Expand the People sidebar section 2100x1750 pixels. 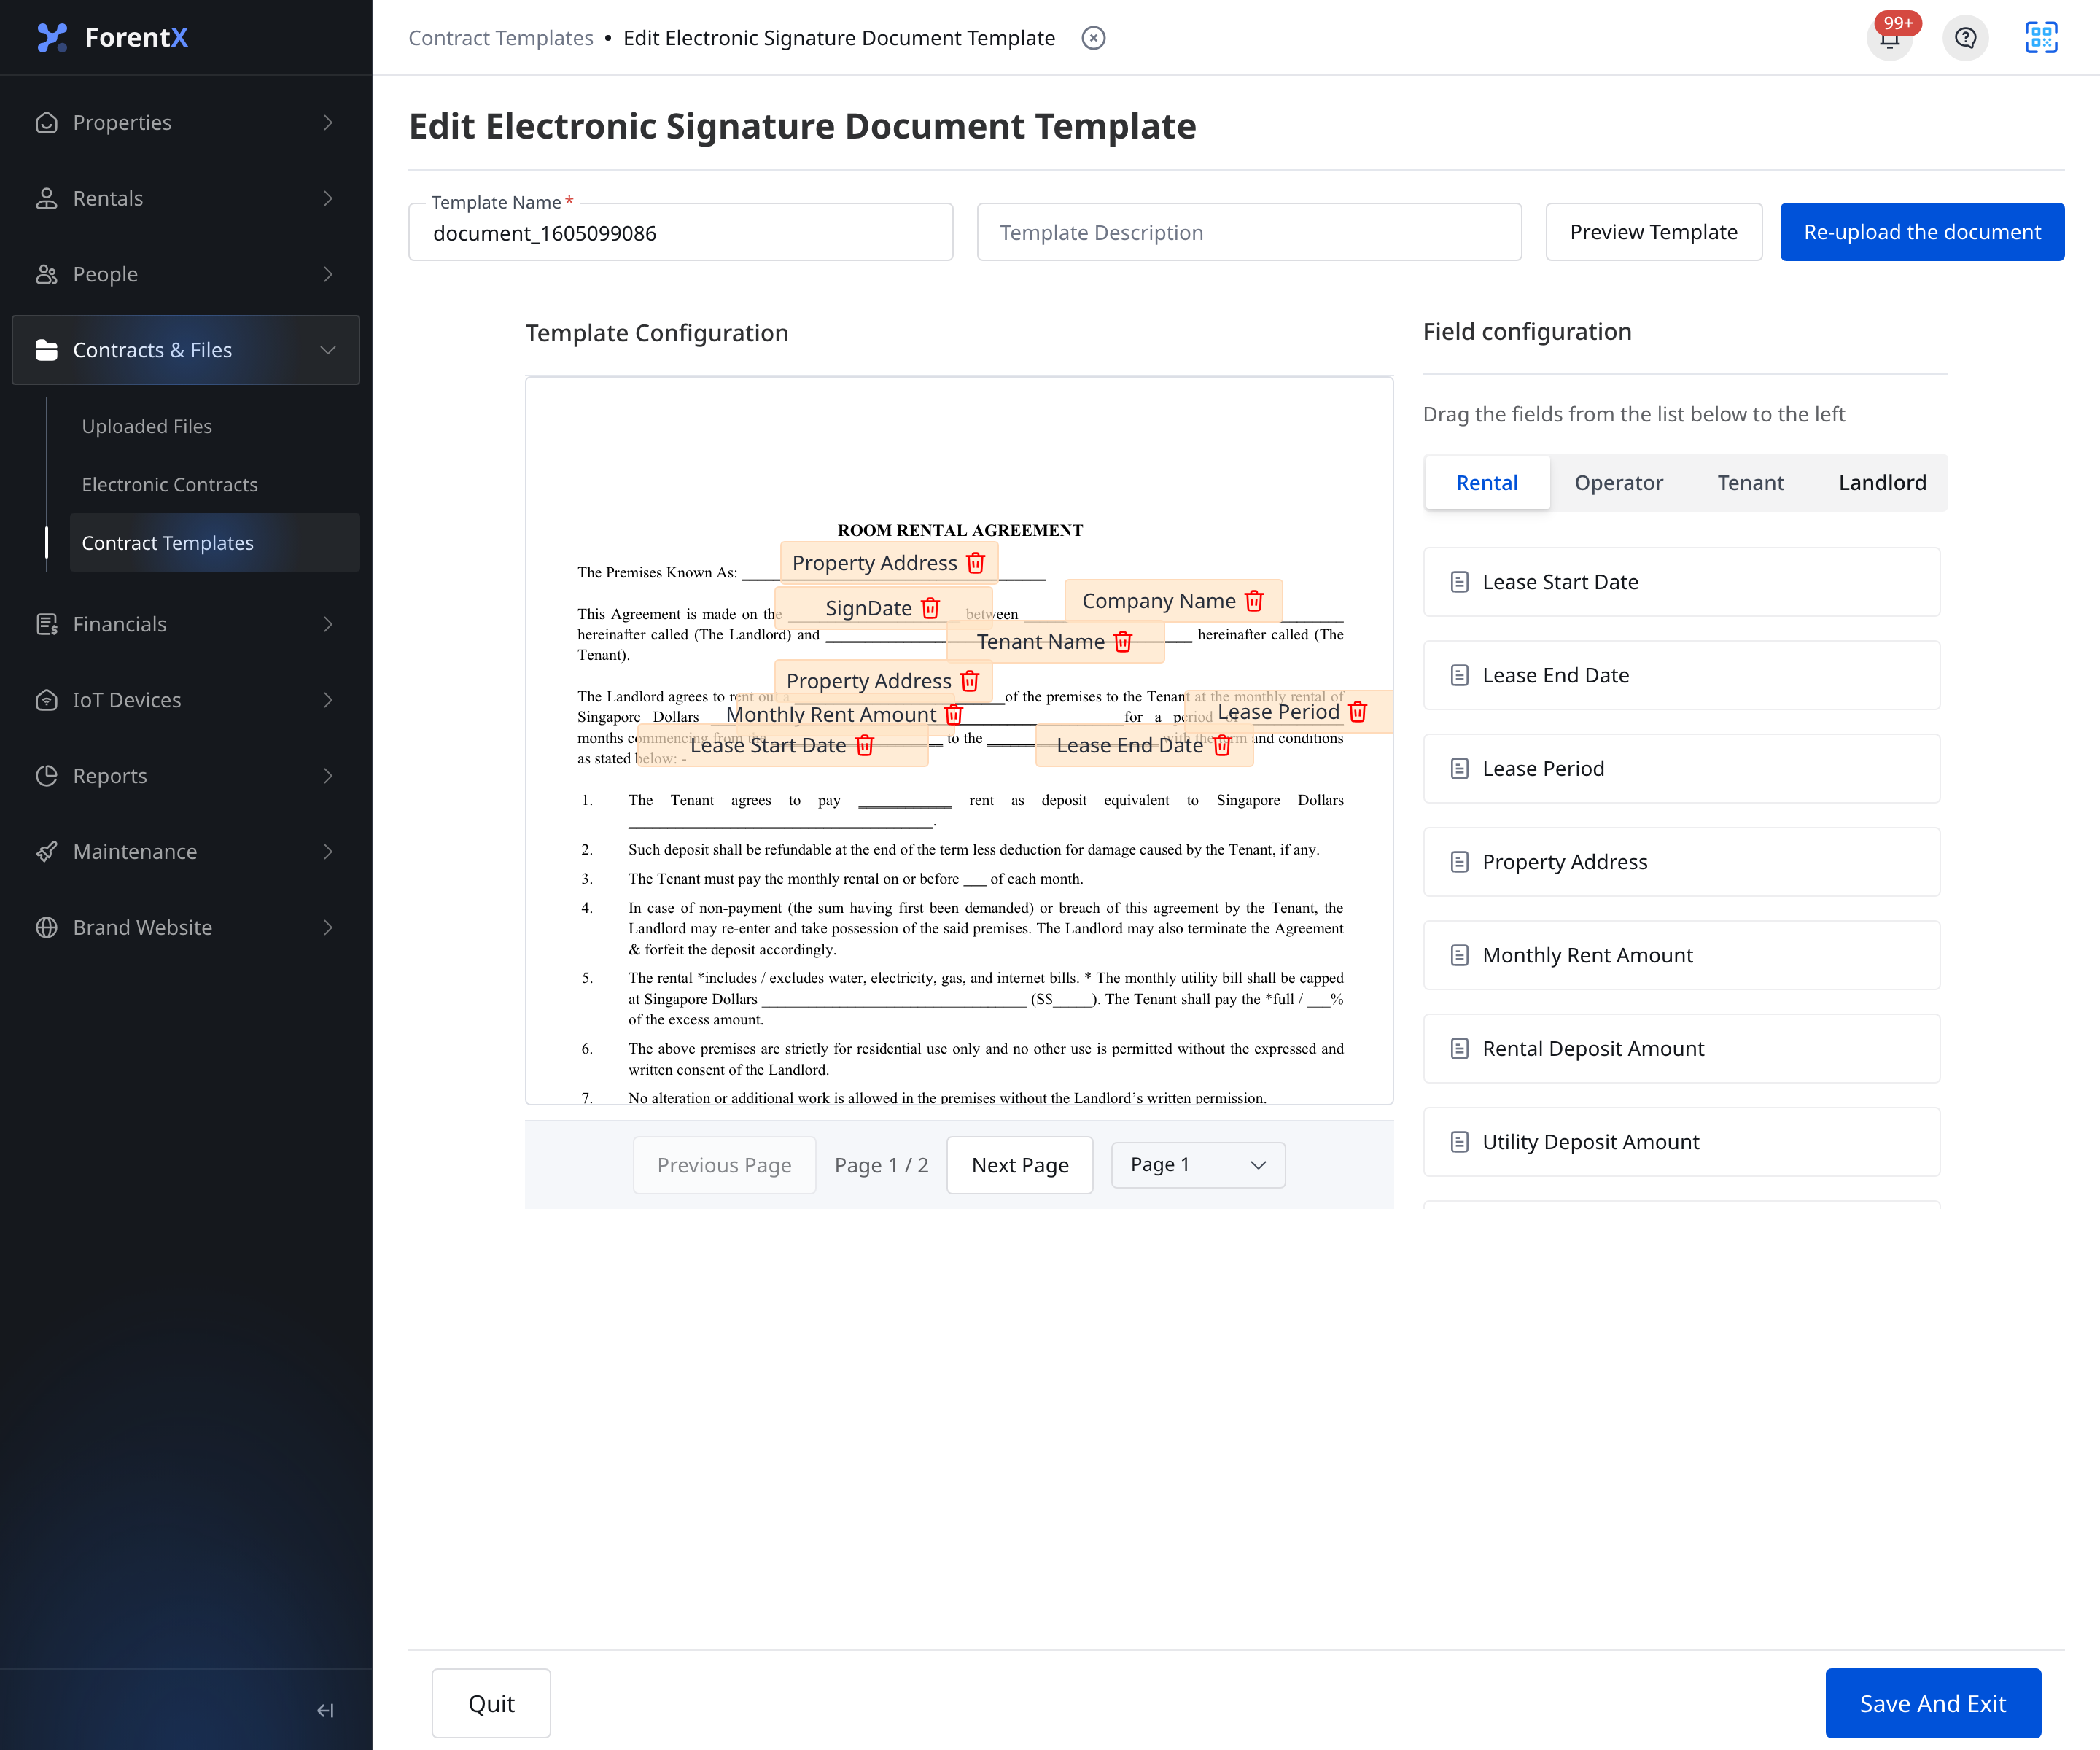[x=186, y=274]
